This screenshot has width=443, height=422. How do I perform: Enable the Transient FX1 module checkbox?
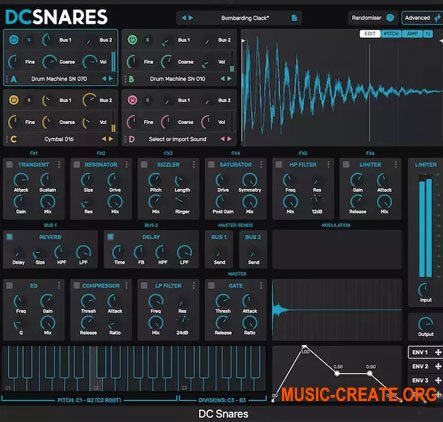point(9,164)
